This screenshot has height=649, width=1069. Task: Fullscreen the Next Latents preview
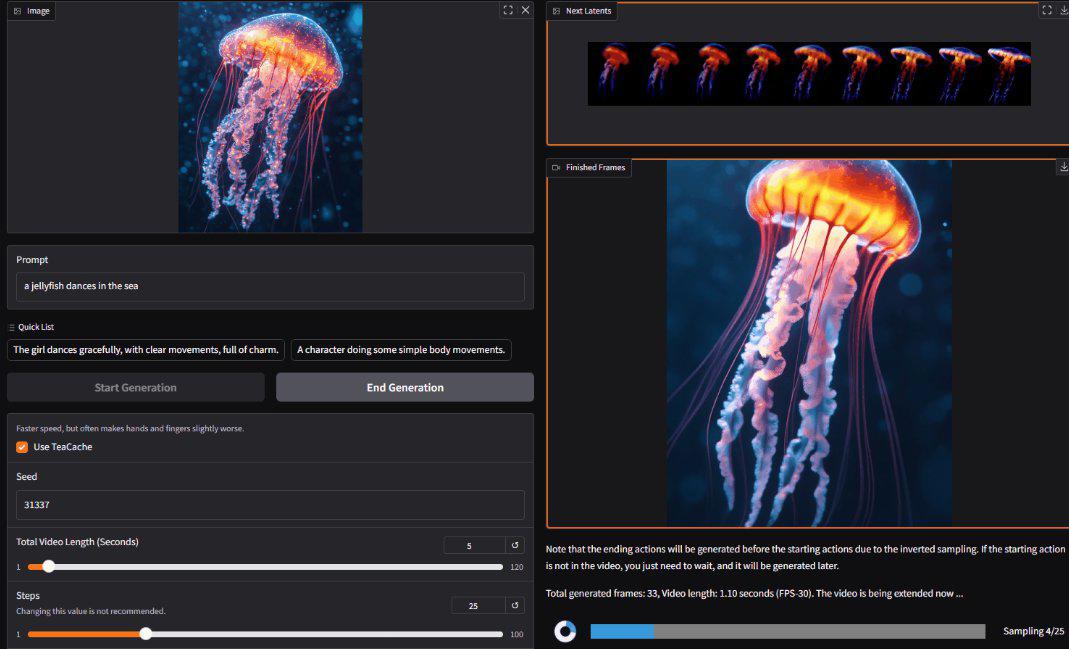[x=1046, y=9]
